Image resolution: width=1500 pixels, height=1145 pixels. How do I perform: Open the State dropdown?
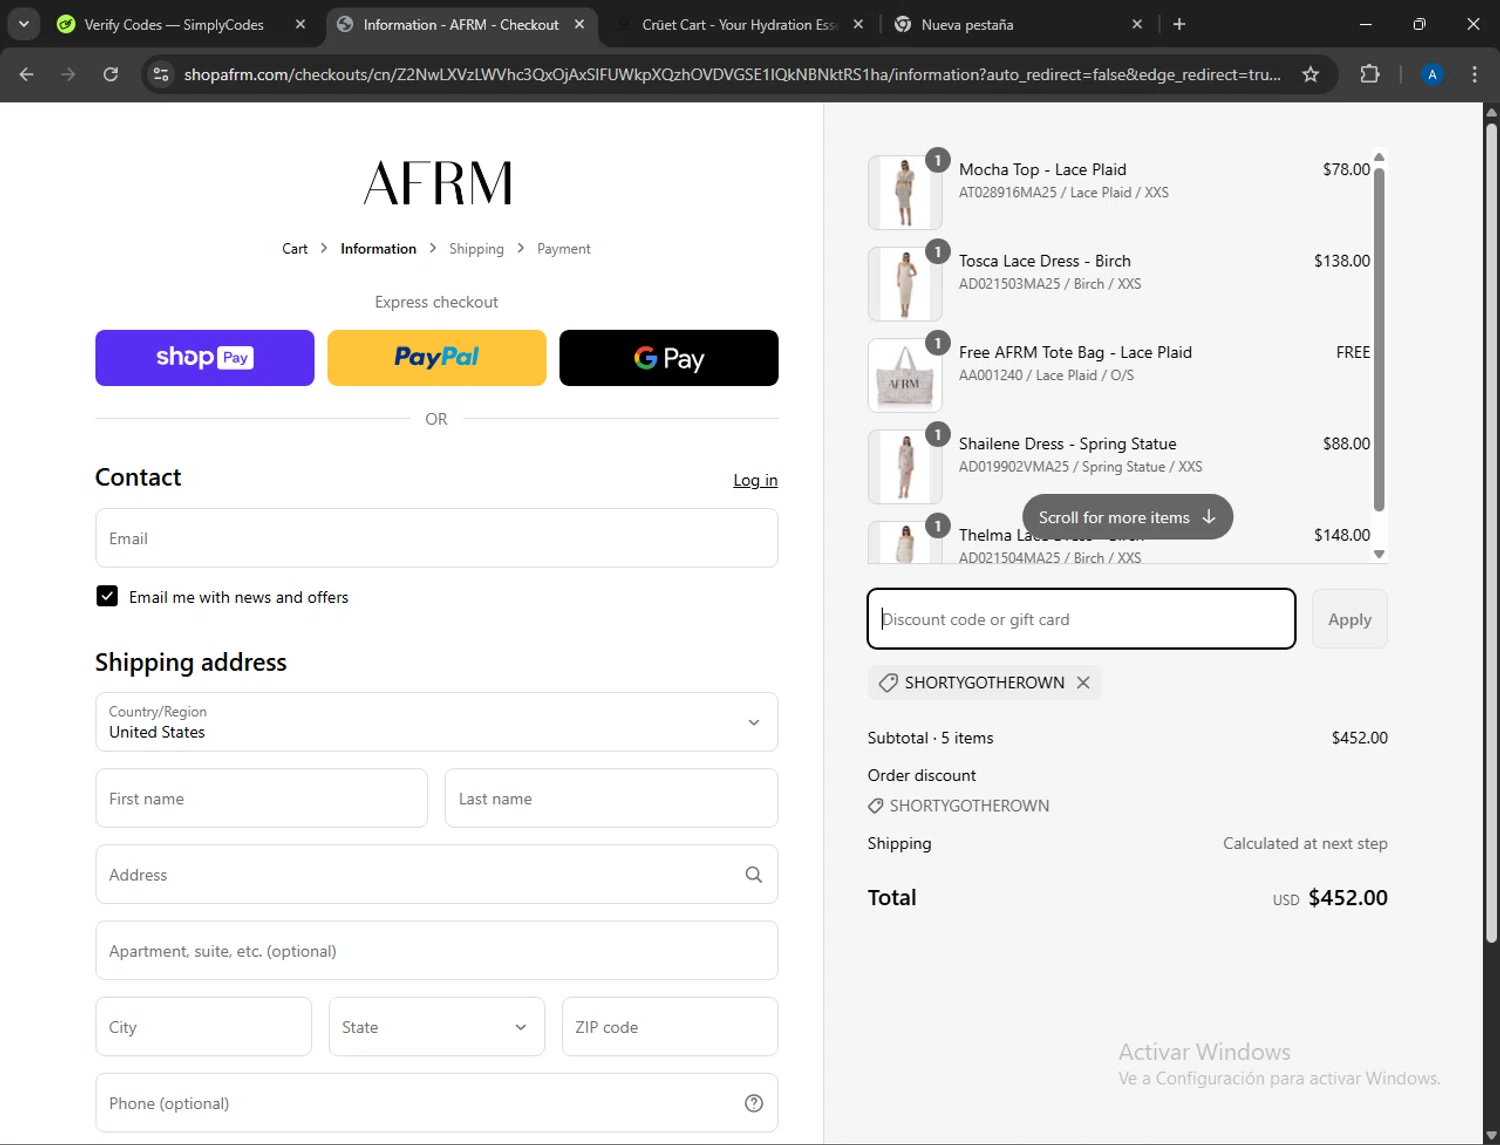click(x=437, y=1027)
